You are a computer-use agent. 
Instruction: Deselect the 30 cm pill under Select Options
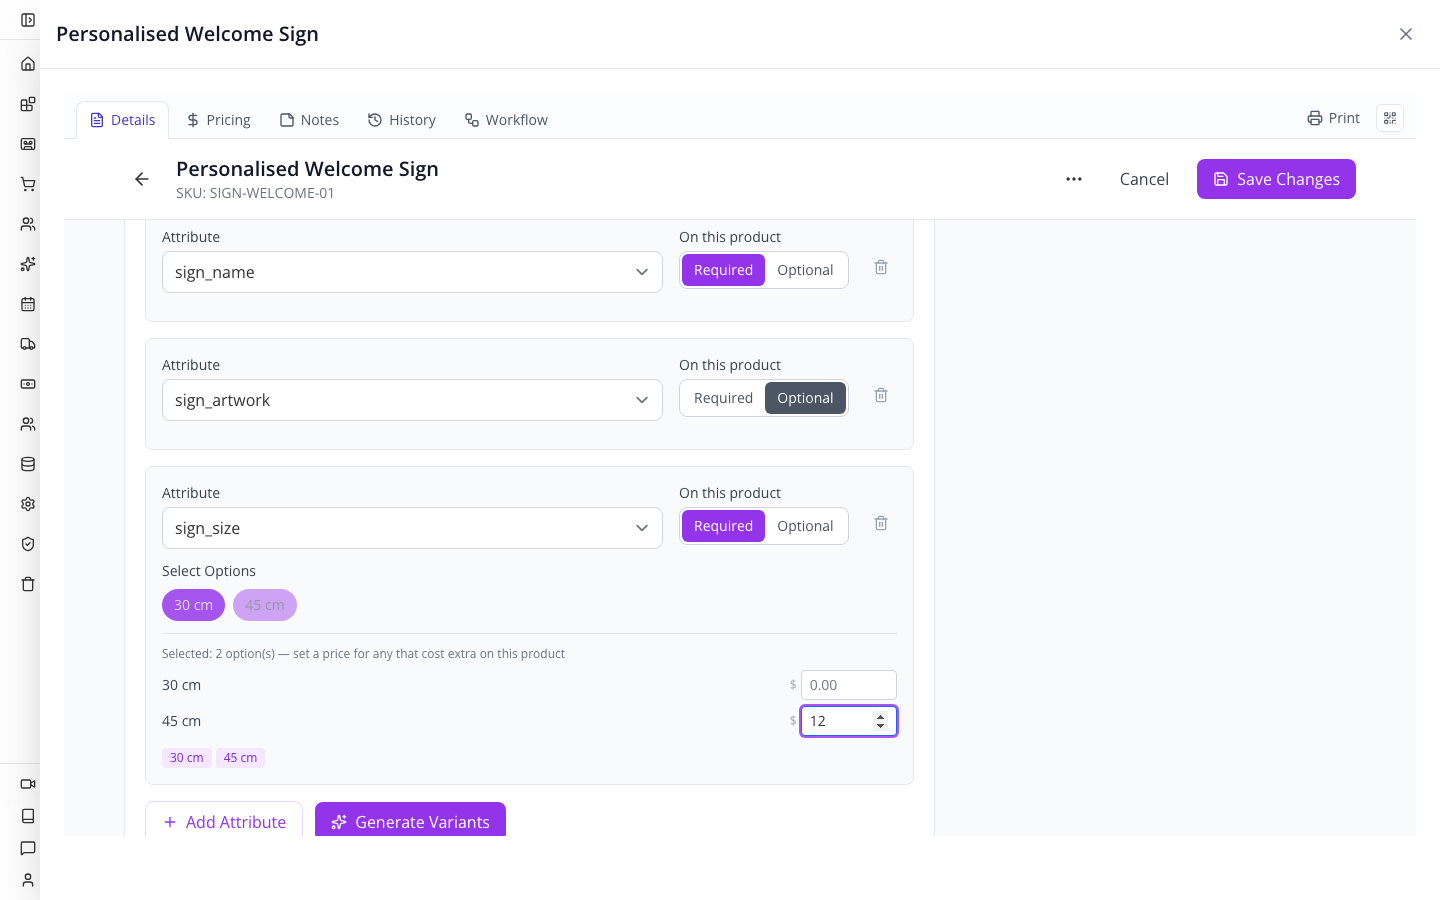click(193, 605)
